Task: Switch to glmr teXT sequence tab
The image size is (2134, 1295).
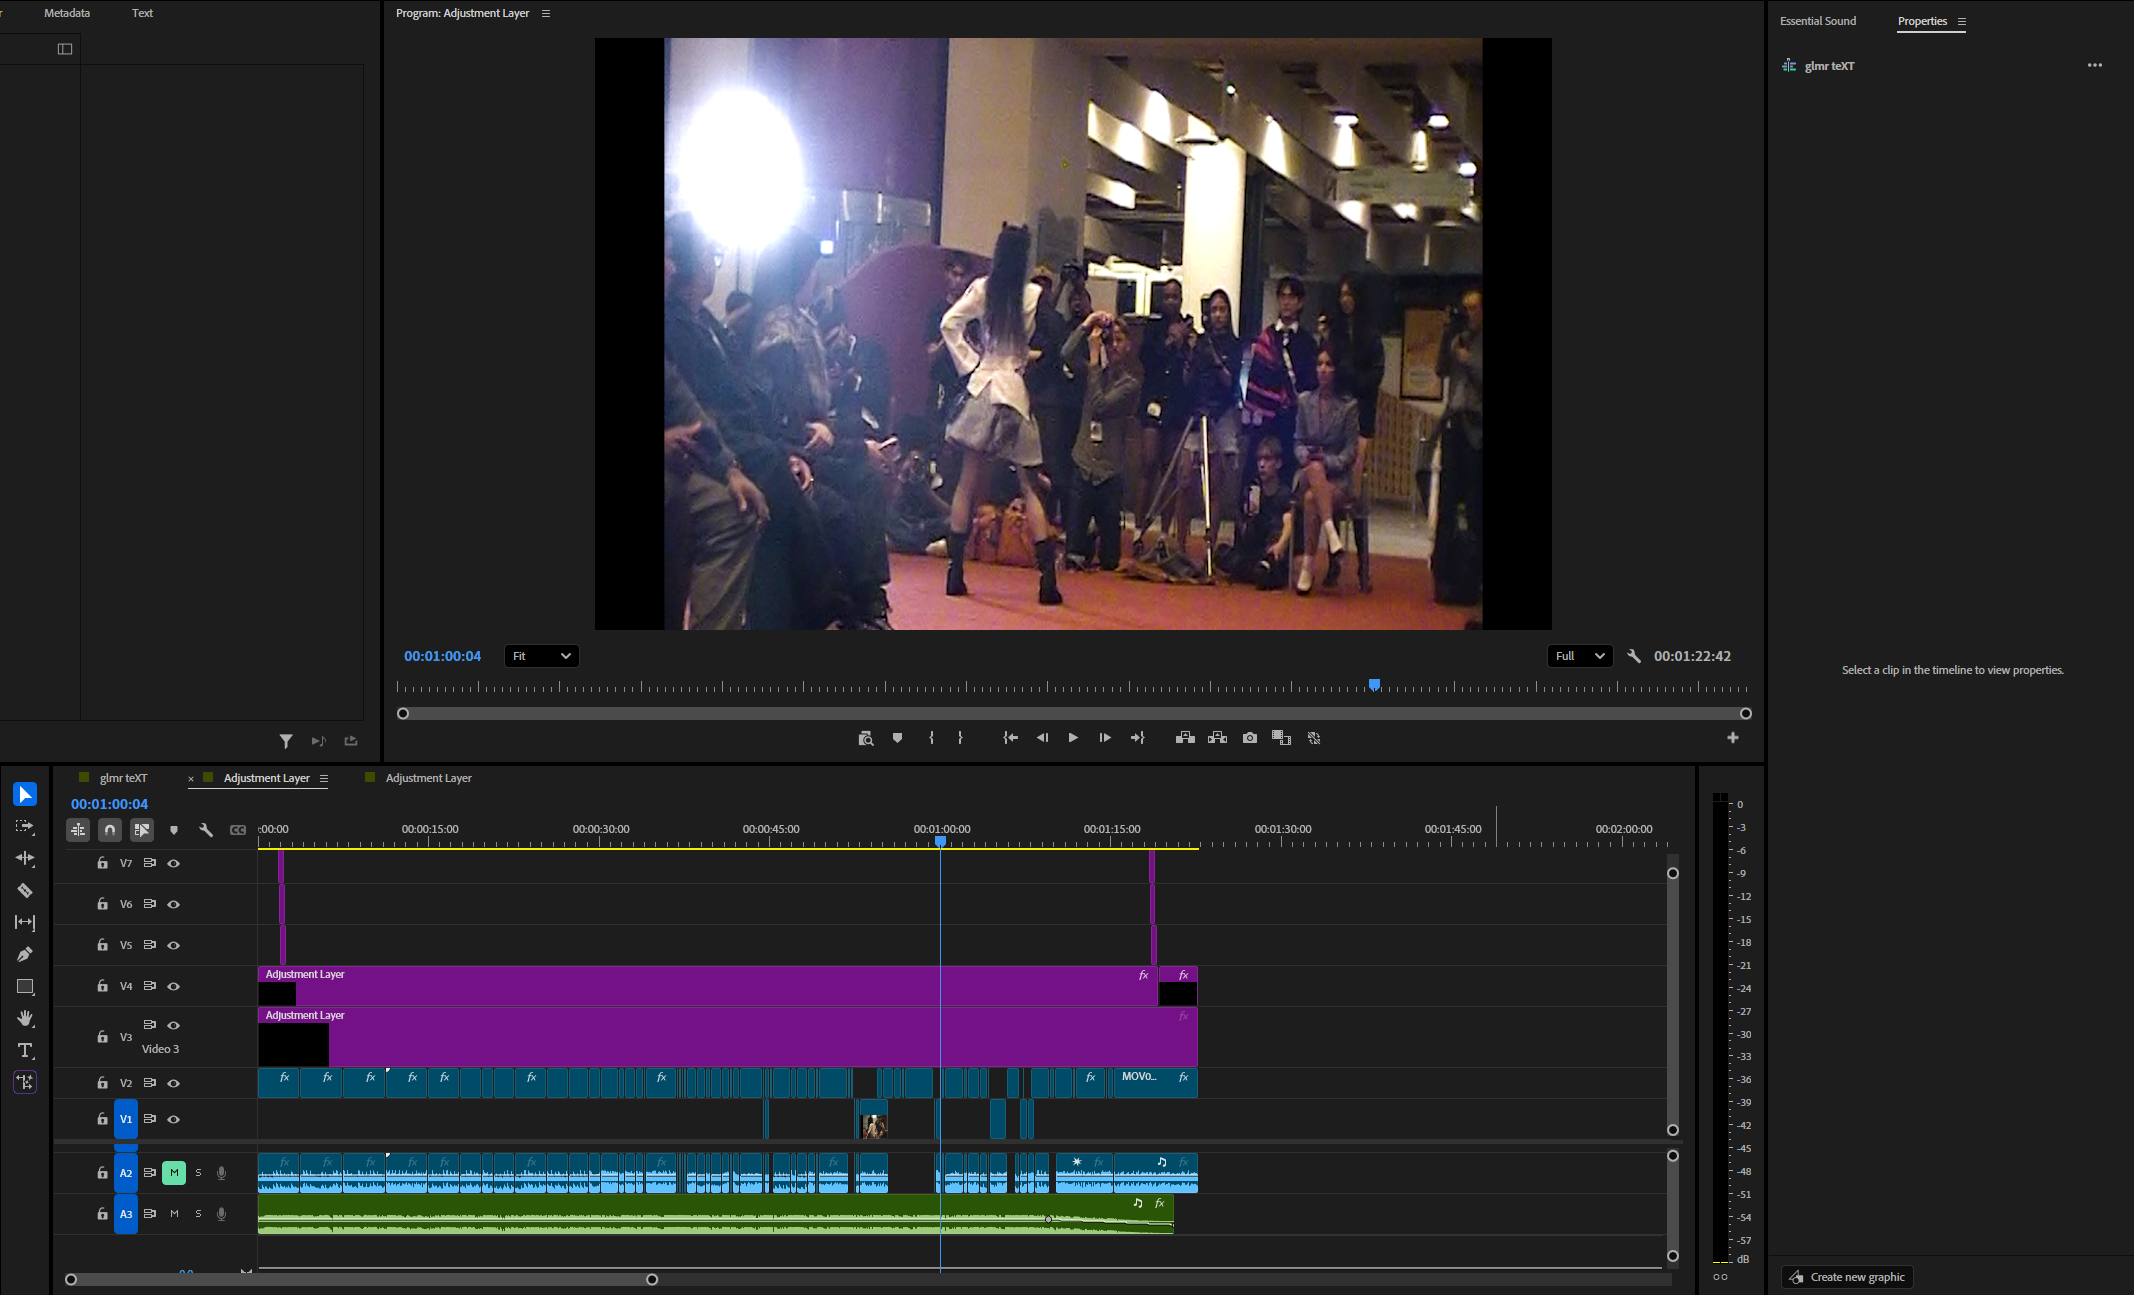Action: point(123,778)
